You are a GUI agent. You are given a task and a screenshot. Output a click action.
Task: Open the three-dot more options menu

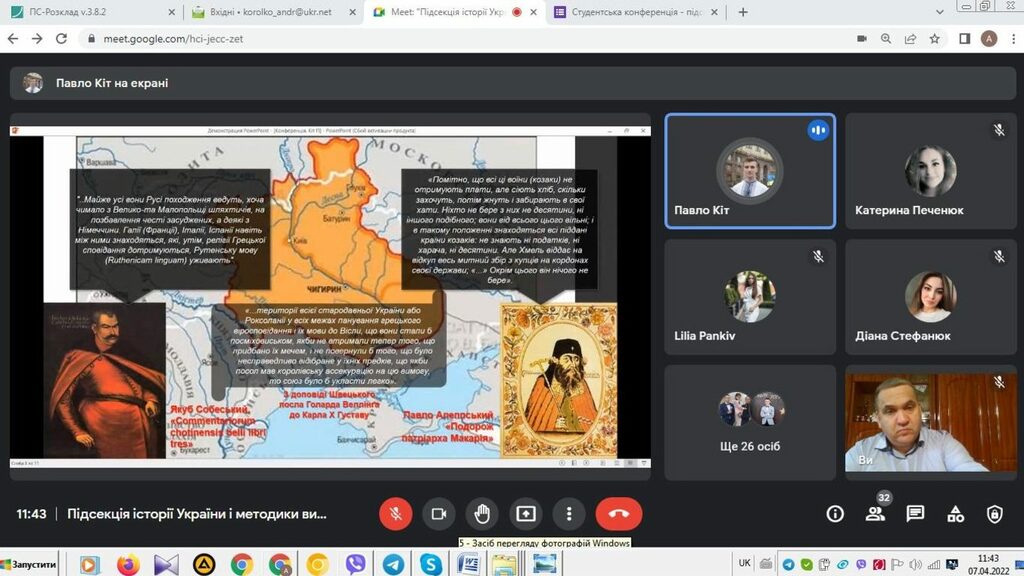point(569,514)
